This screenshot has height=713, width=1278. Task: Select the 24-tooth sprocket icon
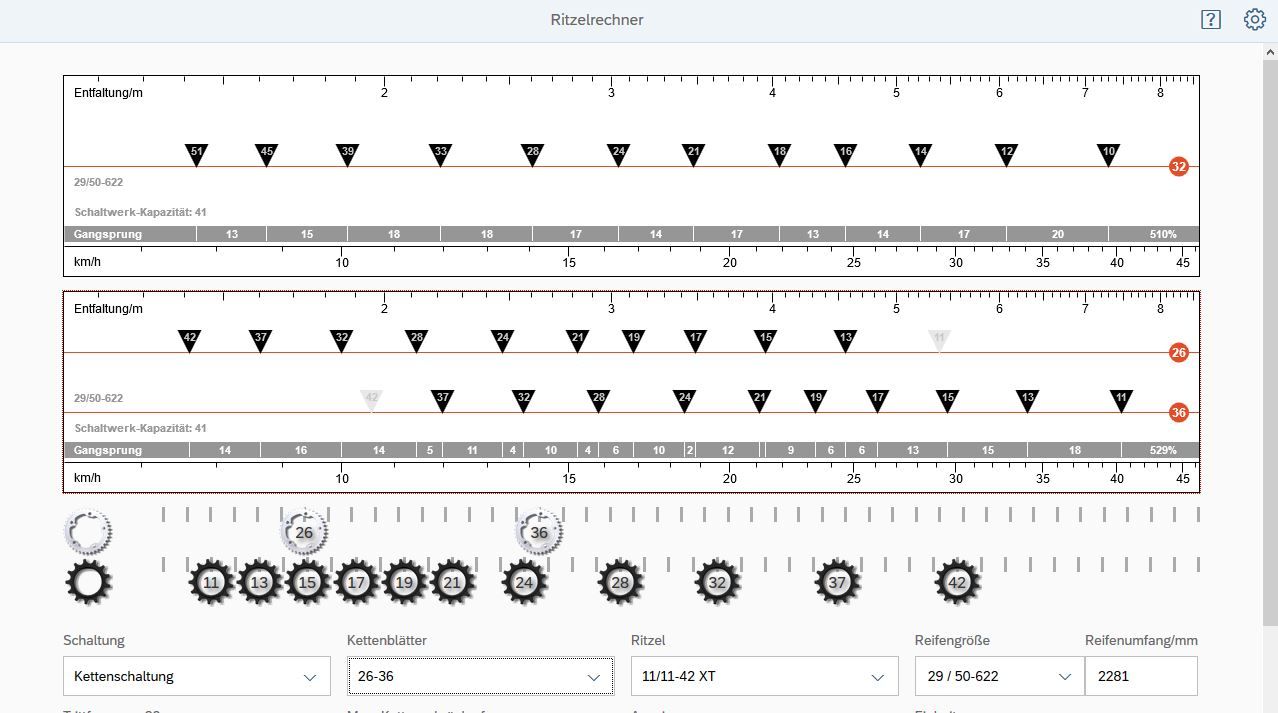tap(525, 583)
